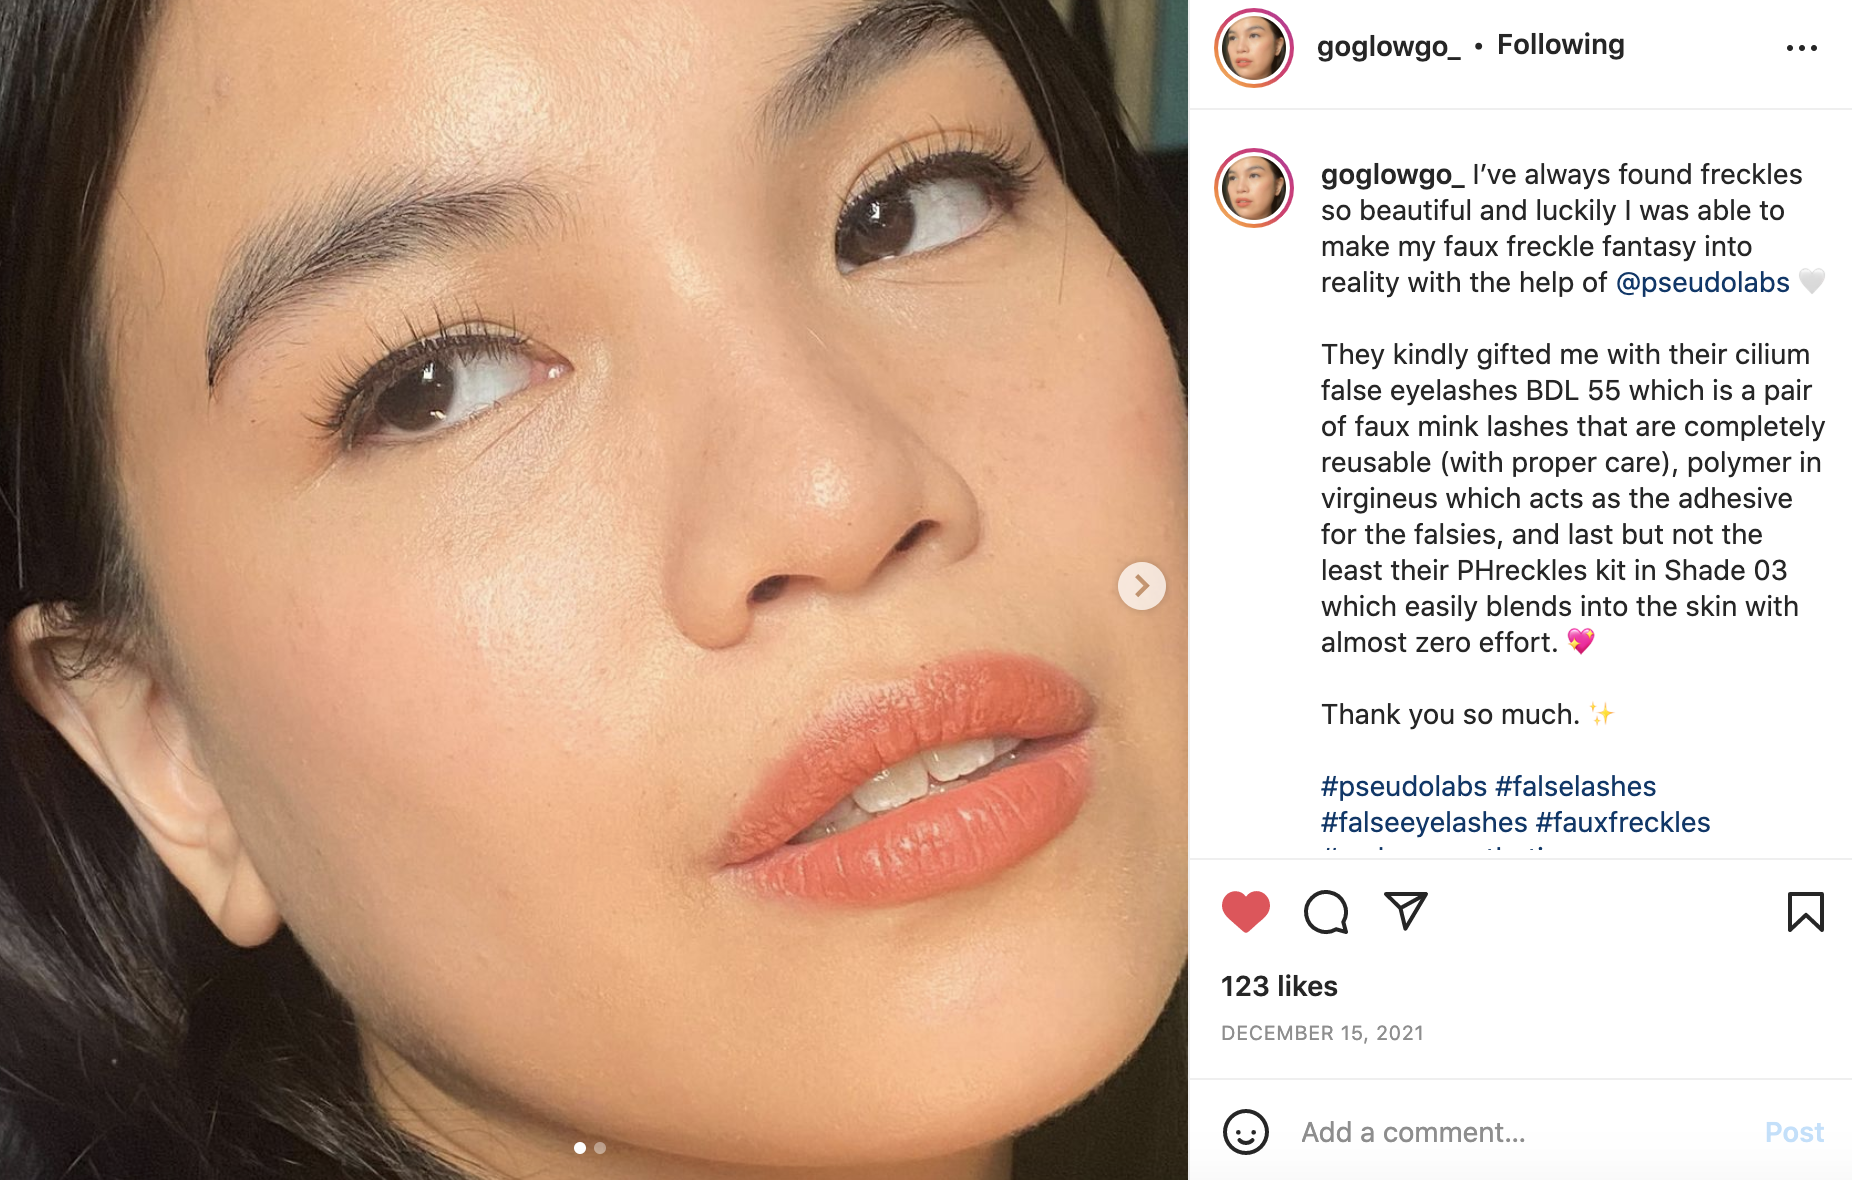The width and height of the screenshot is (1852, 1180).
Task: Open the #fauxfreckles hashtag
Action: (x=1623, y=822)
